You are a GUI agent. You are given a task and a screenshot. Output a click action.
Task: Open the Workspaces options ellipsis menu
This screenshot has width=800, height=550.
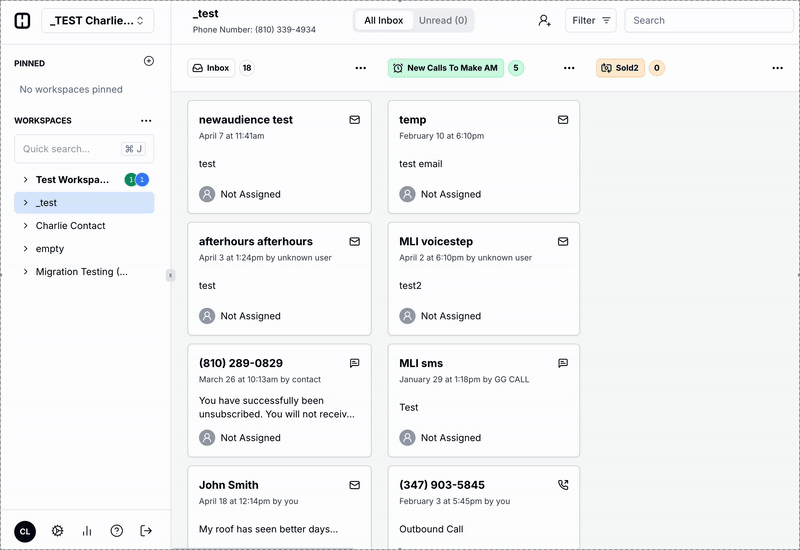click(146, 121)
